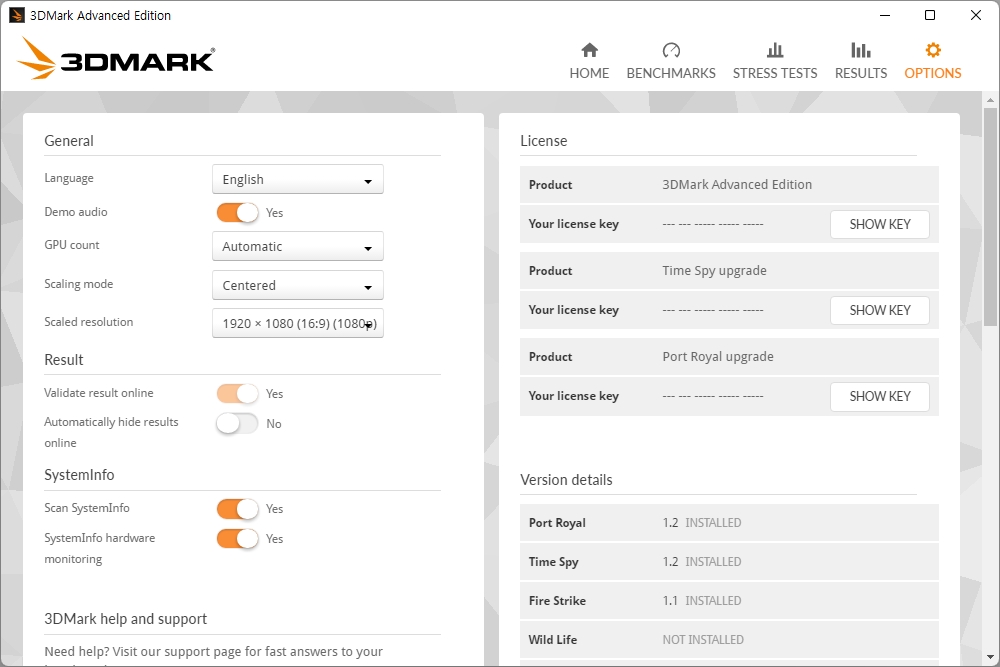Show key for Time Spy upgrade
This screenshot has width=1000, height=667.
[x=879, y=311]
